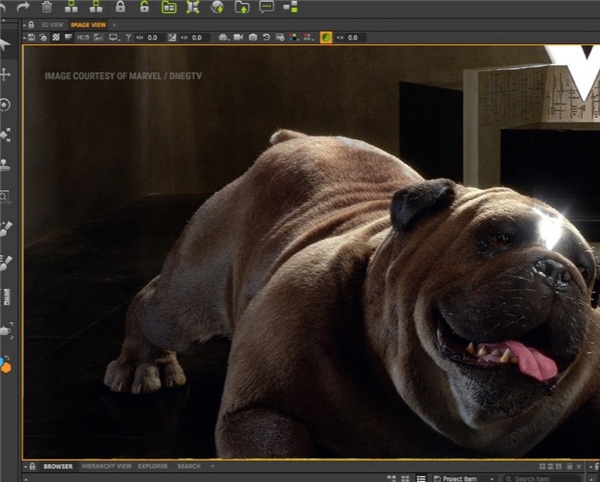
Task: Select the rotate tool in left toolbar
Action: (x=5, y=104)
